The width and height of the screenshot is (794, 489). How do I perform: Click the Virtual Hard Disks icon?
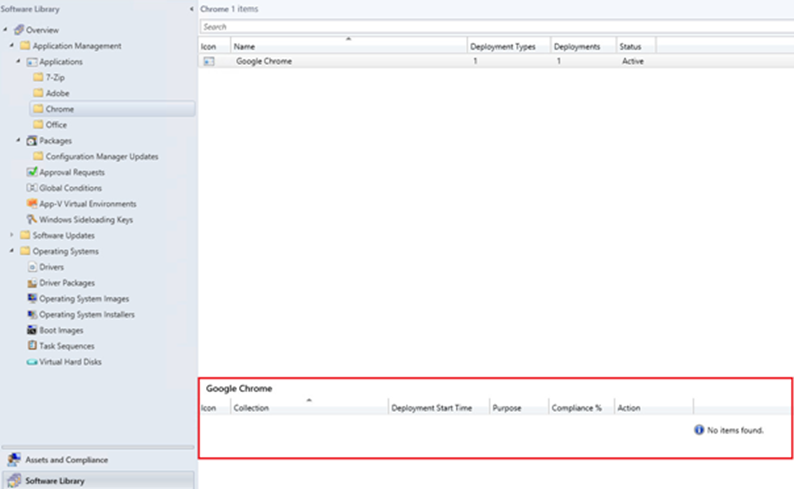[x=32, y=362]
